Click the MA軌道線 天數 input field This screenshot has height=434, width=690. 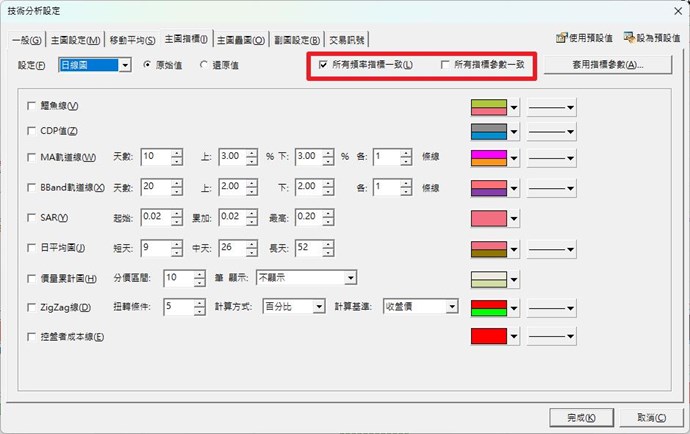pos(155,157)
